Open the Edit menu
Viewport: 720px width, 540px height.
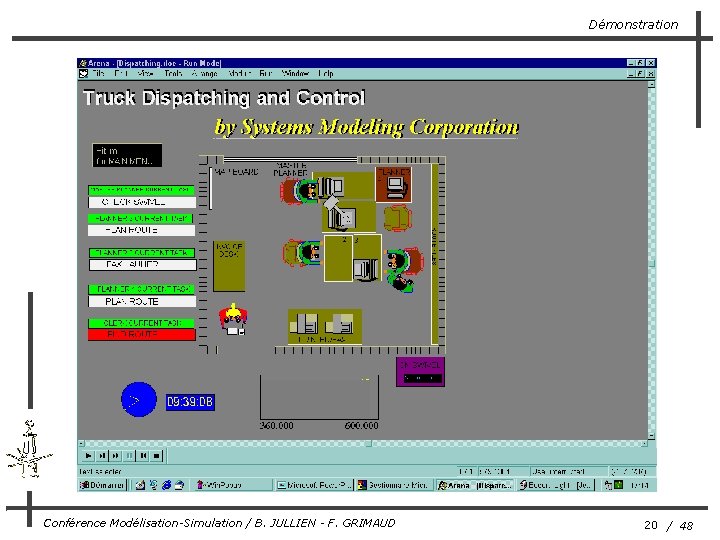[121, 73]
